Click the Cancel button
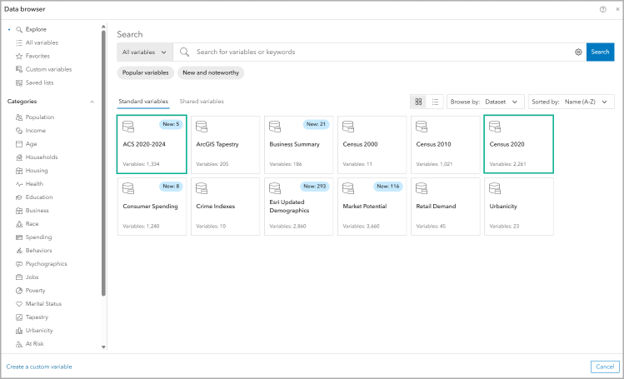 [605, 367]
